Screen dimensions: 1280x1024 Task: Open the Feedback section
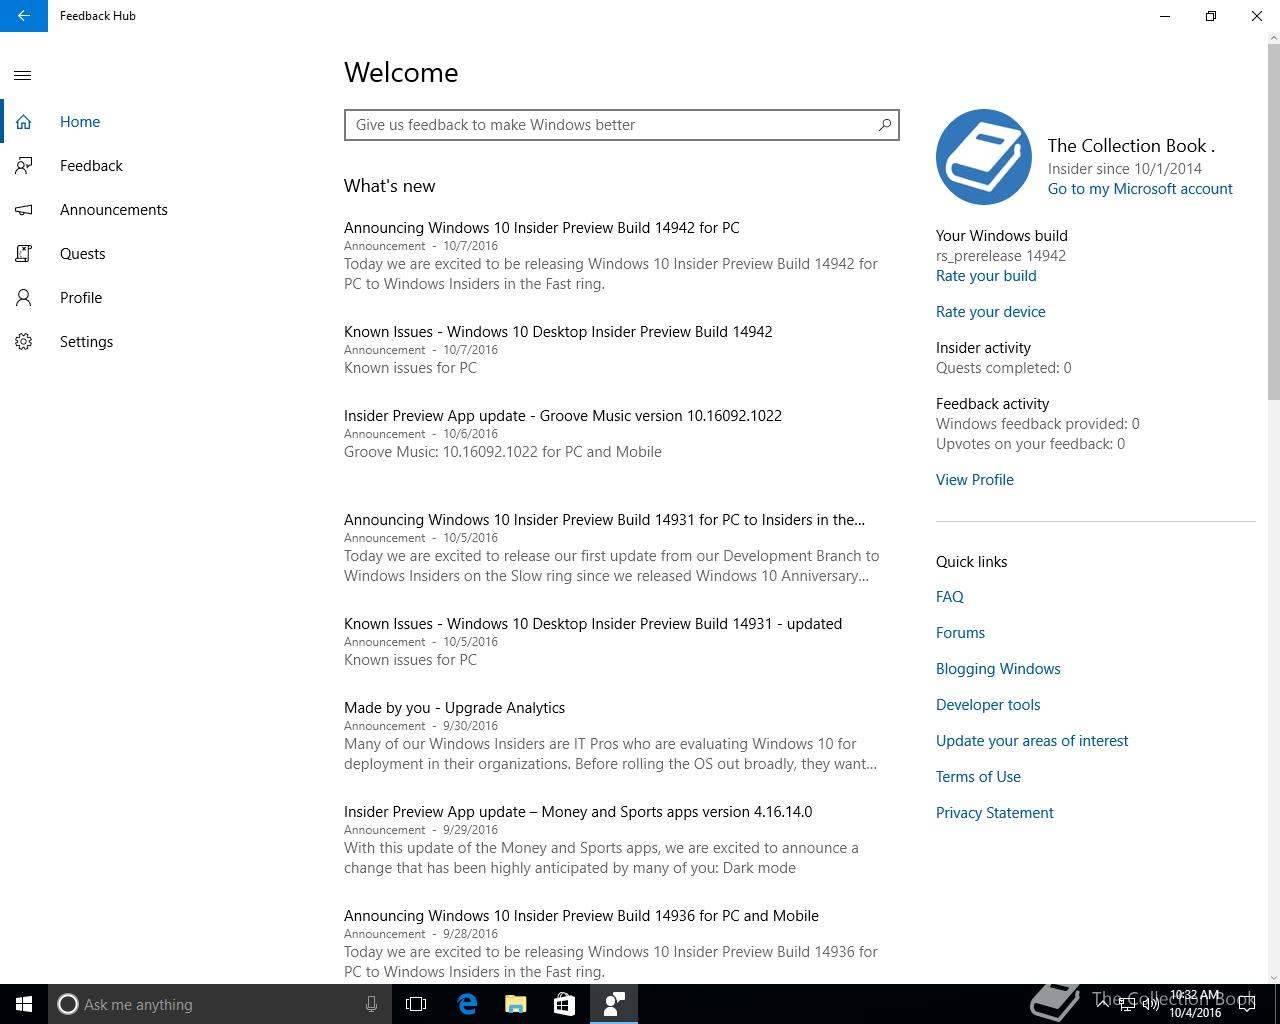pyautogui.click(x=91, y=166)
